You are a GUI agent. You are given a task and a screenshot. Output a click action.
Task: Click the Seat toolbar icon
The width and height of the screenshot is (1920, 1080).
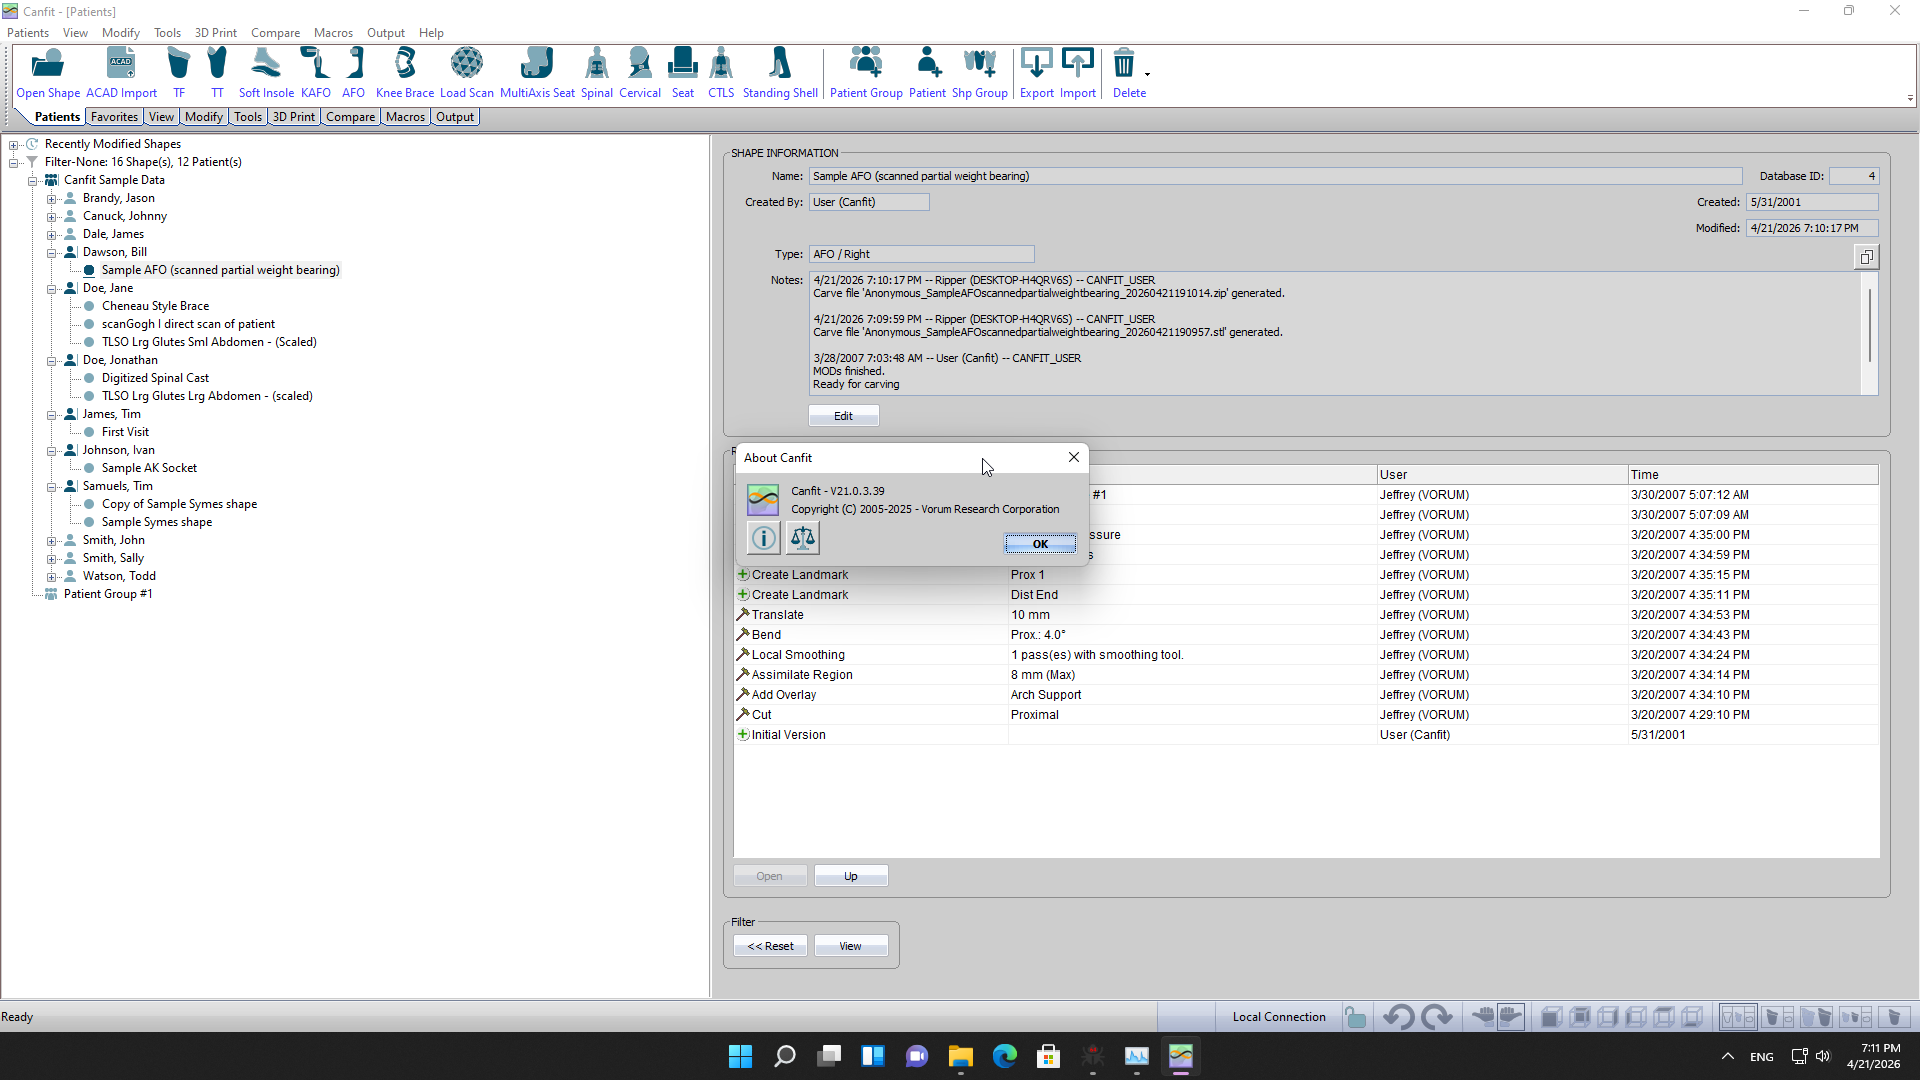pos(683,73)
